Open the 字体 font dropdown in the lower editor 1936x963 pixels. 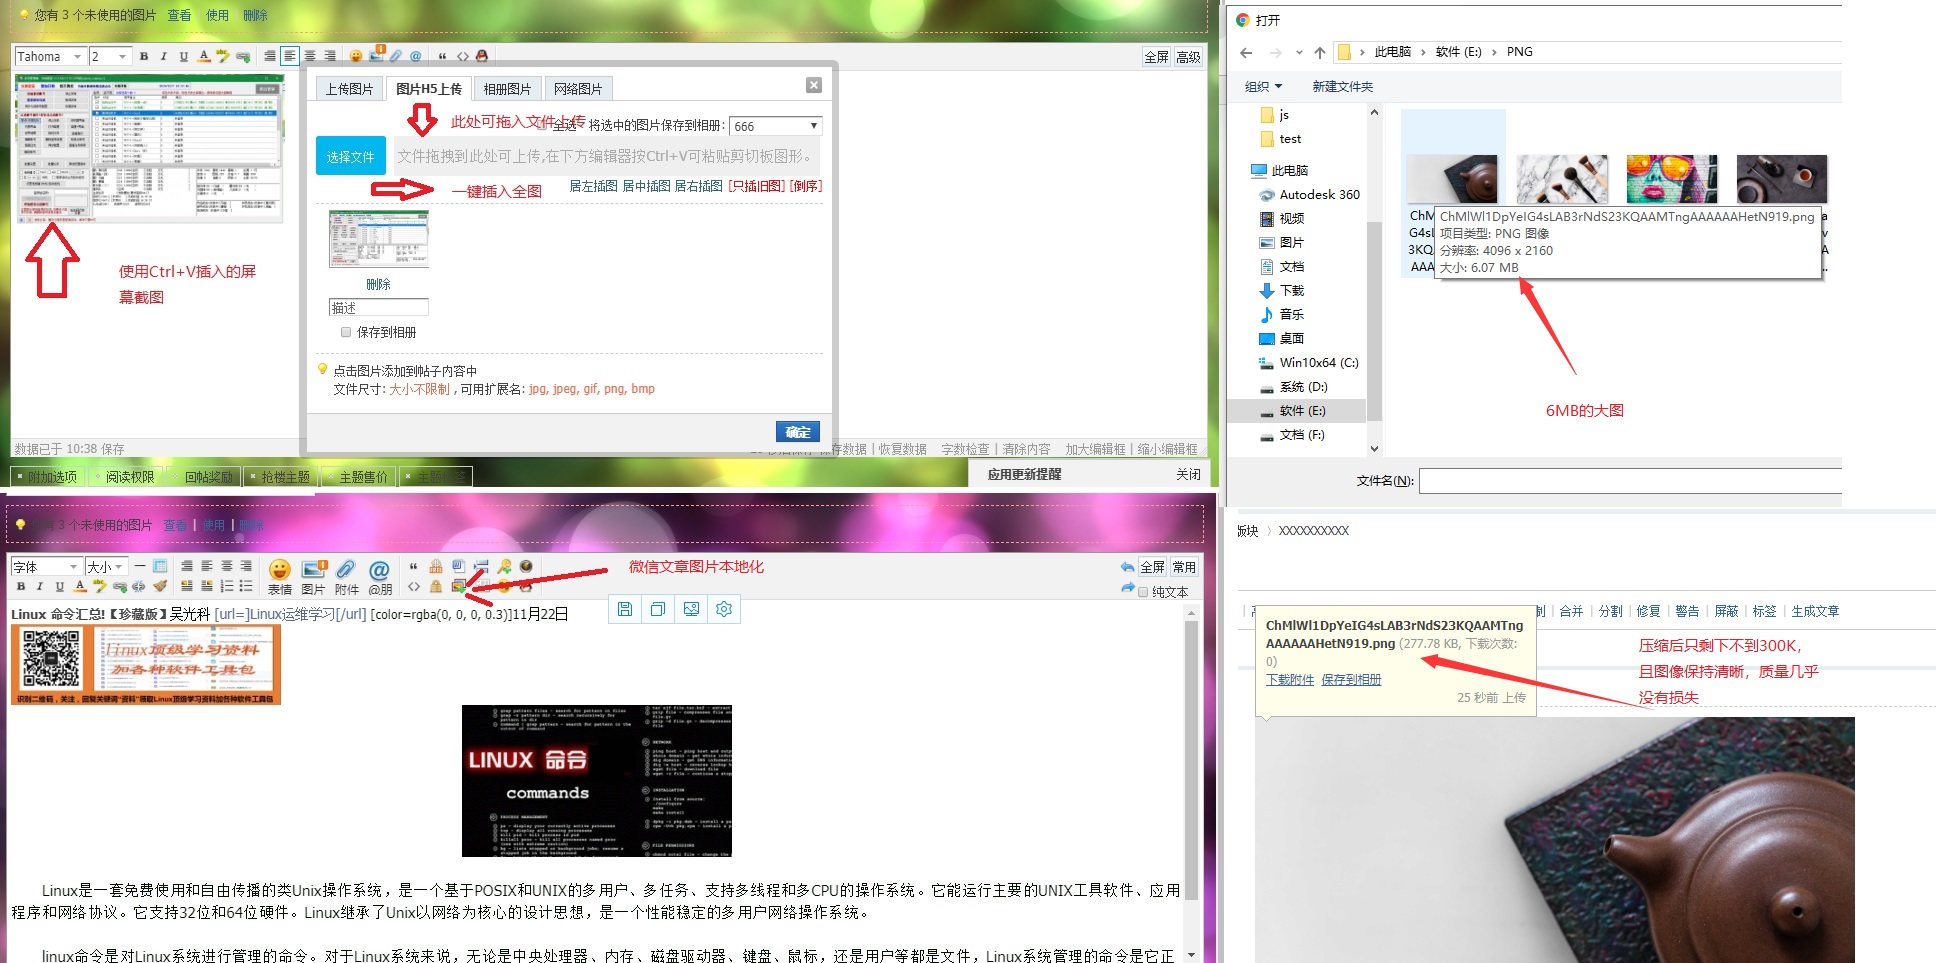click(45, 567)
